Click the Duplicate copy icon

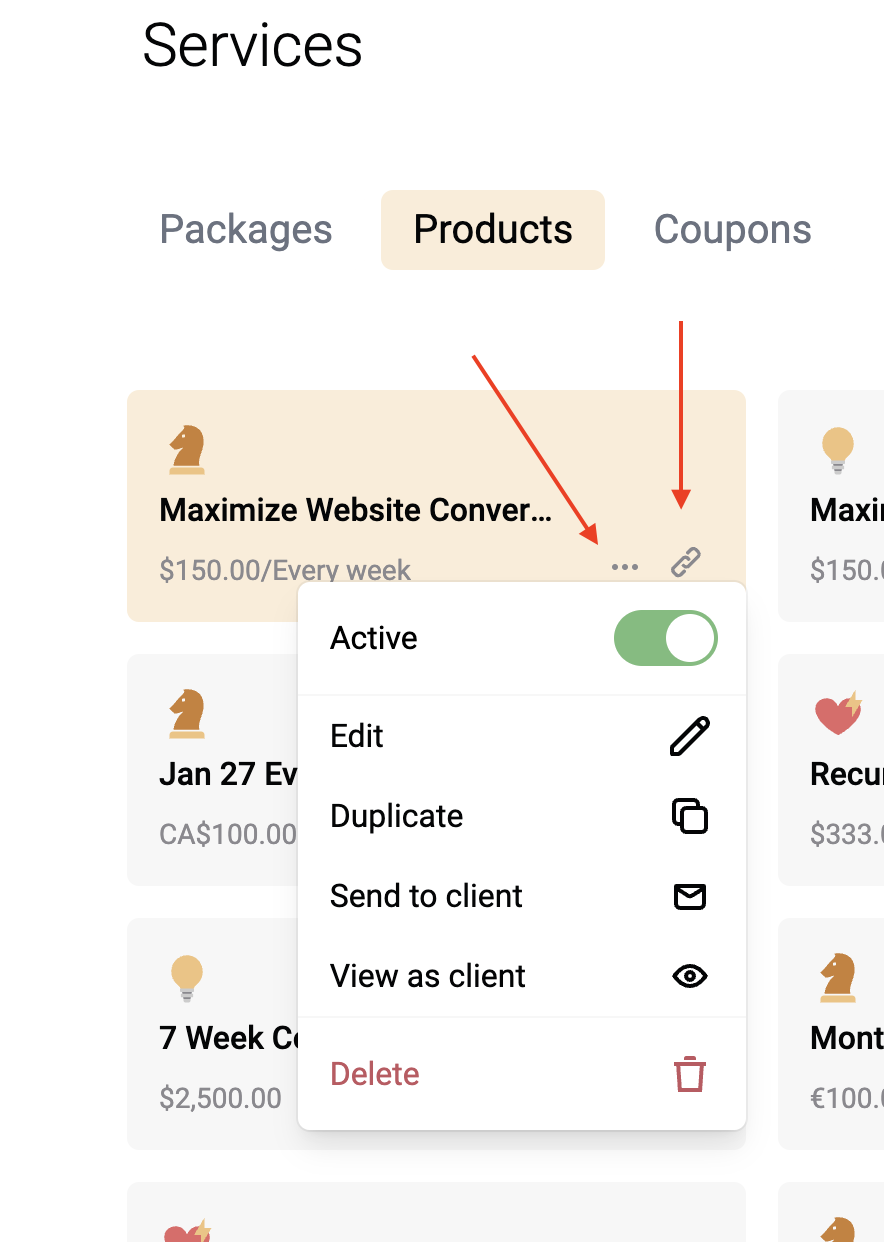(x=690, y=816)
